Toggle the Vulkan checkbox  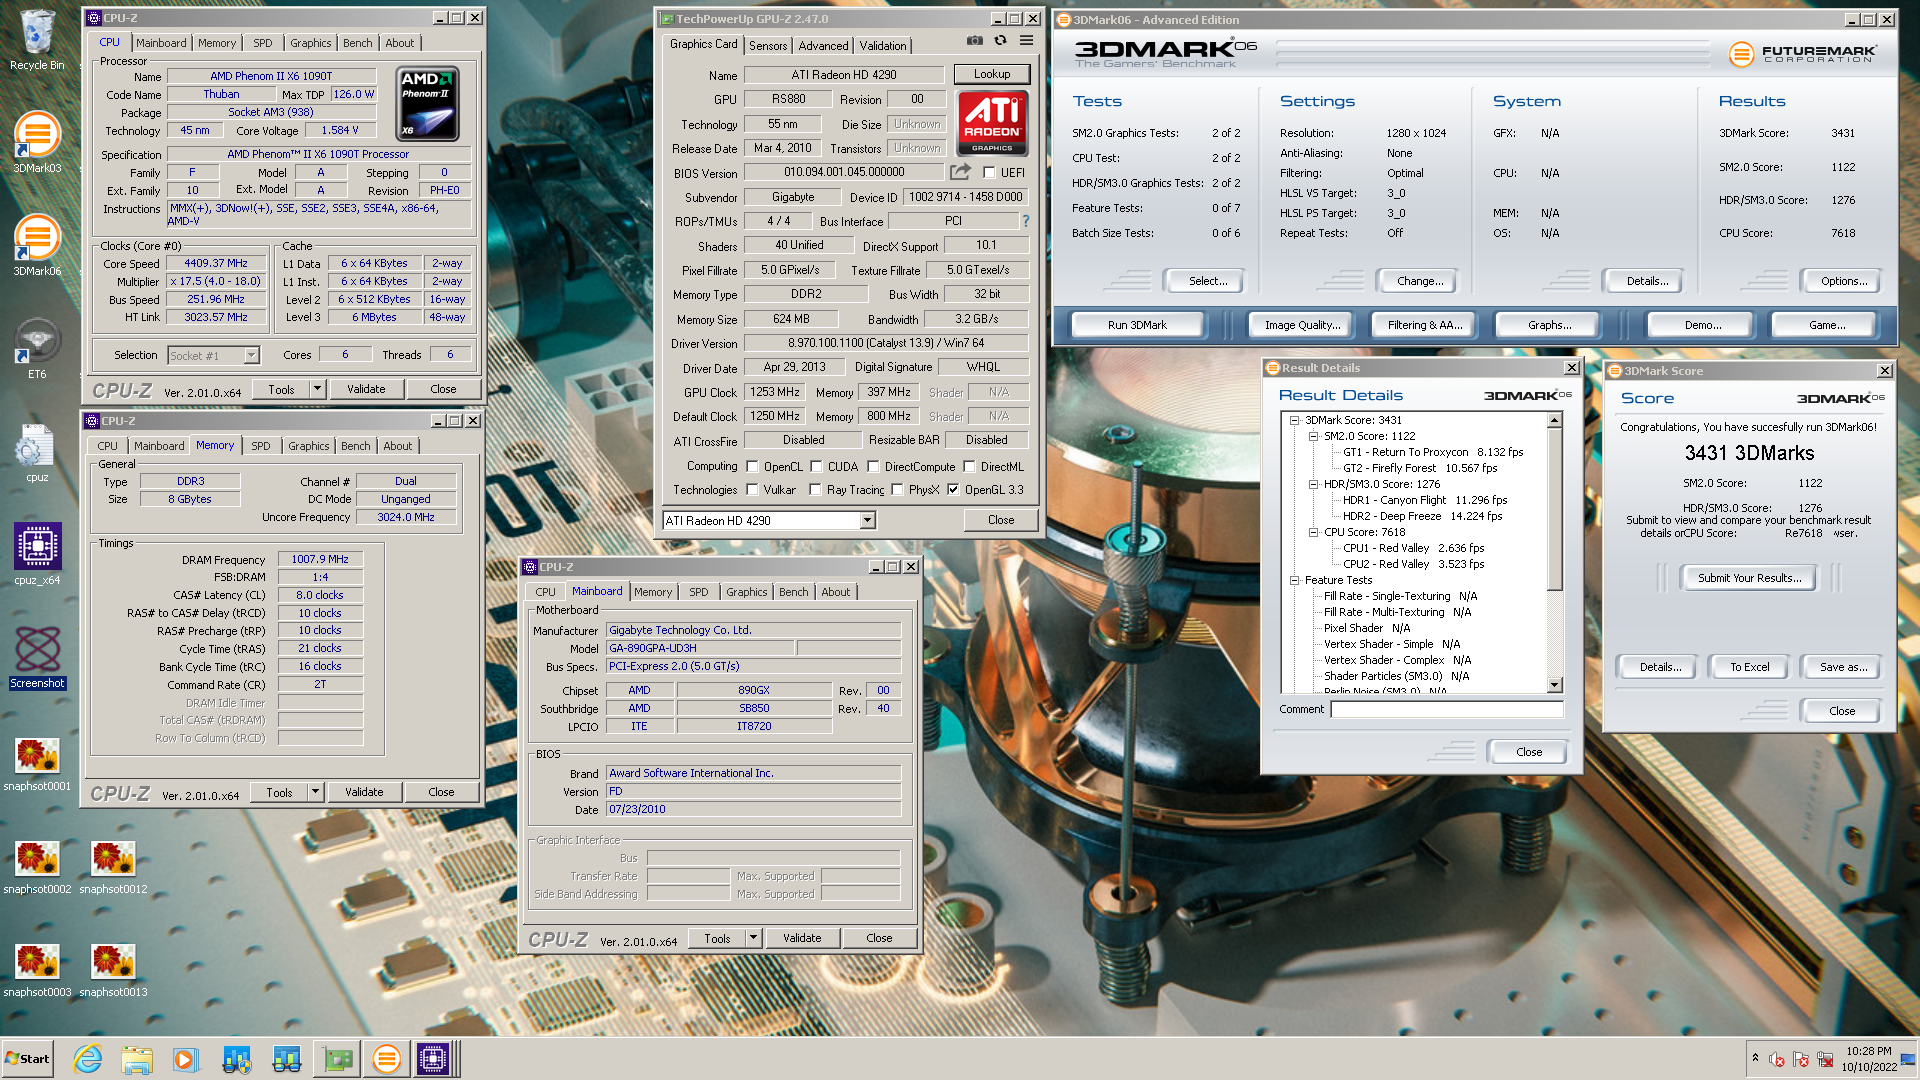coord(752,490)
